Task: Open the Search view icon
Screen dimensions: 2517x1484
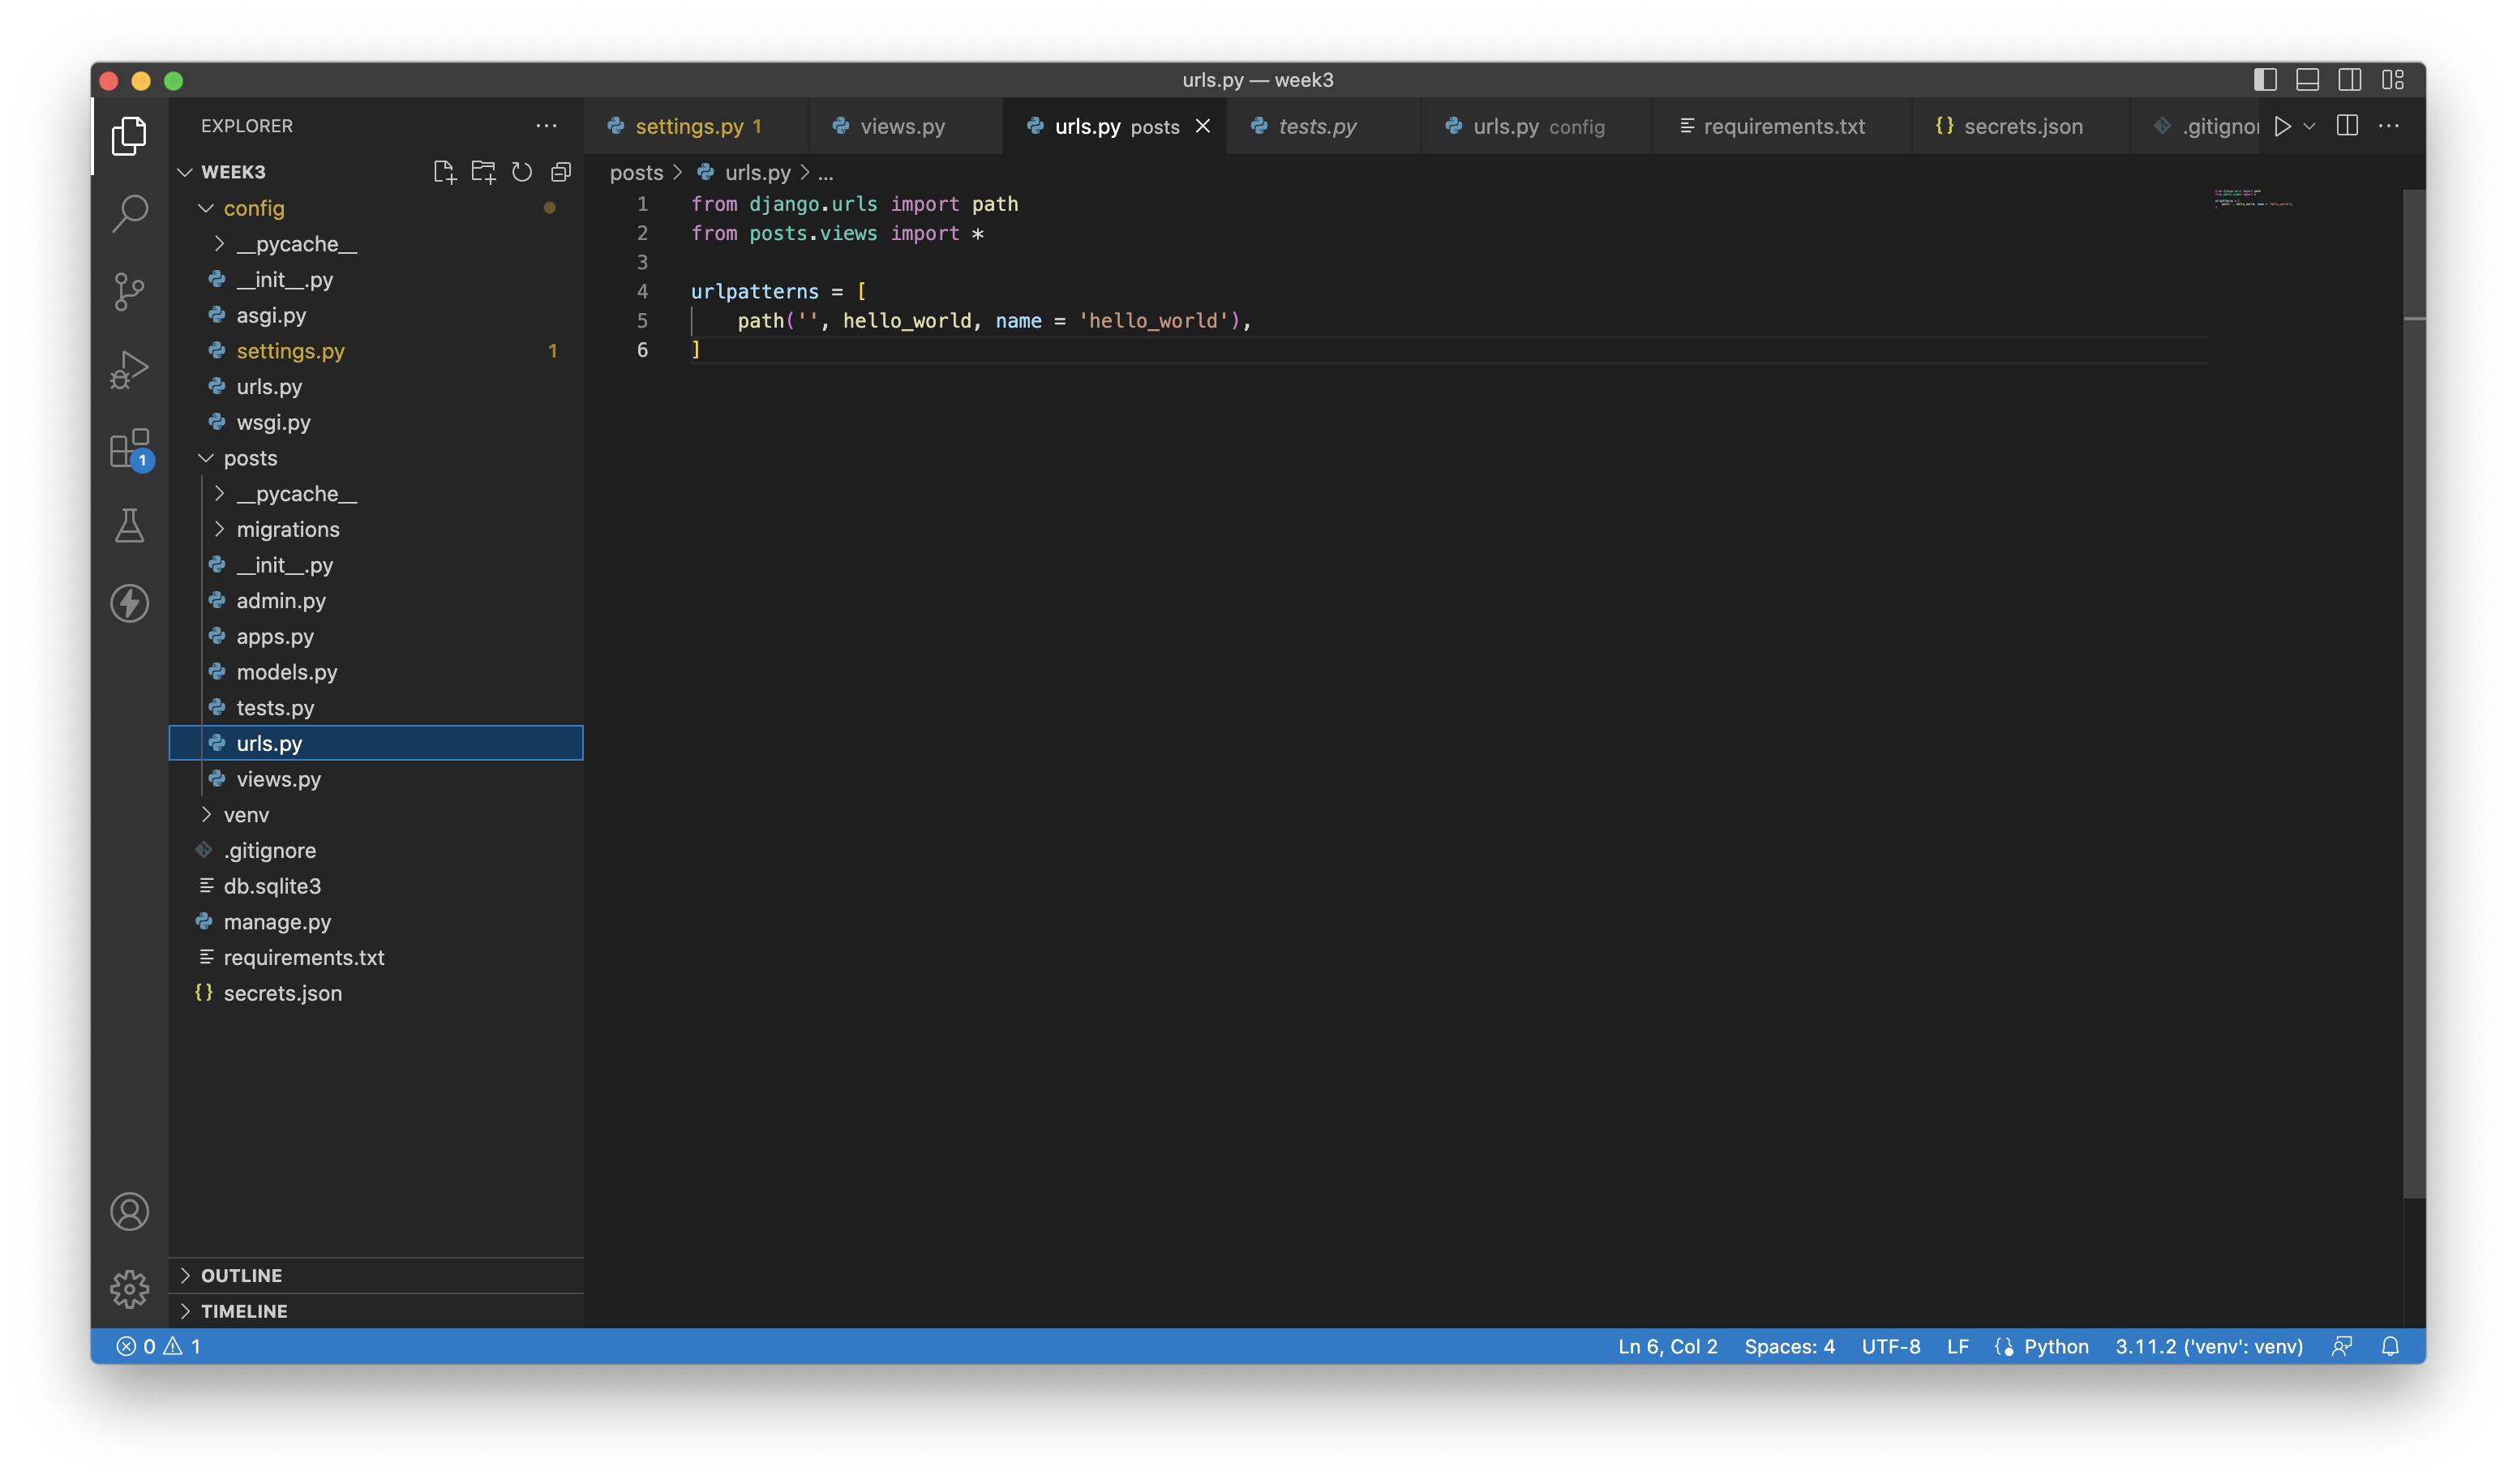Action: click(129, 213)
